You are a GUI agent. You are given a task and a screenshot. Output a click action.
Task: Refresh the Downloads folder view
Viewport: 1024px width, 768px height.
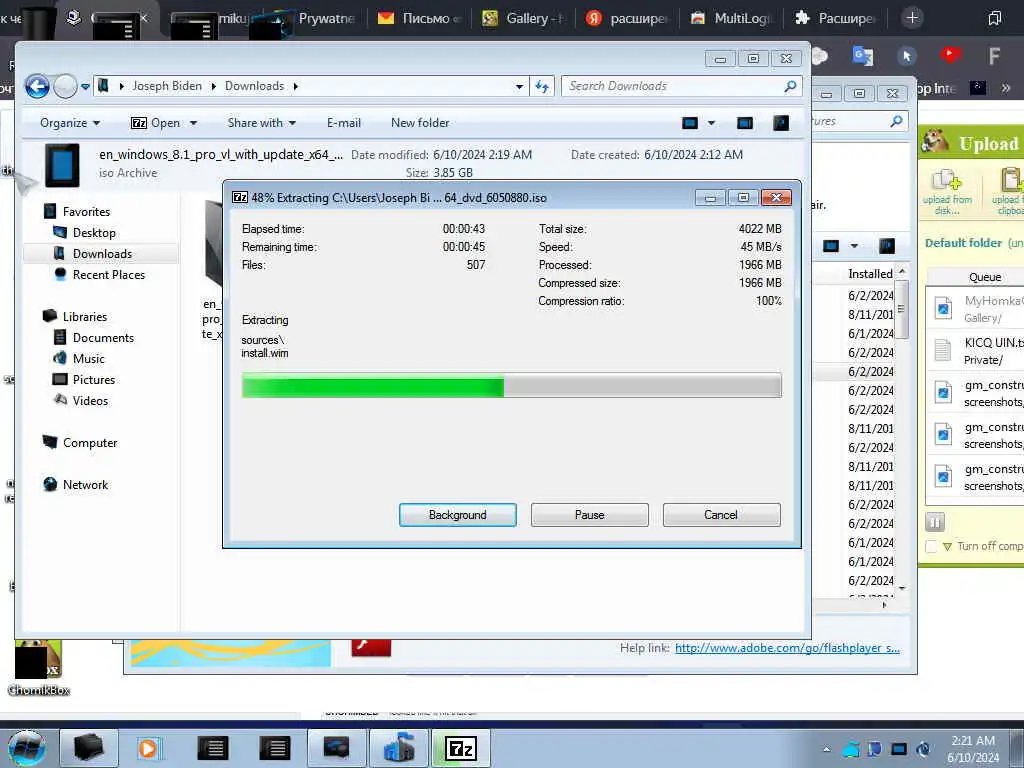pyautogui.click(x=542, y=86)
